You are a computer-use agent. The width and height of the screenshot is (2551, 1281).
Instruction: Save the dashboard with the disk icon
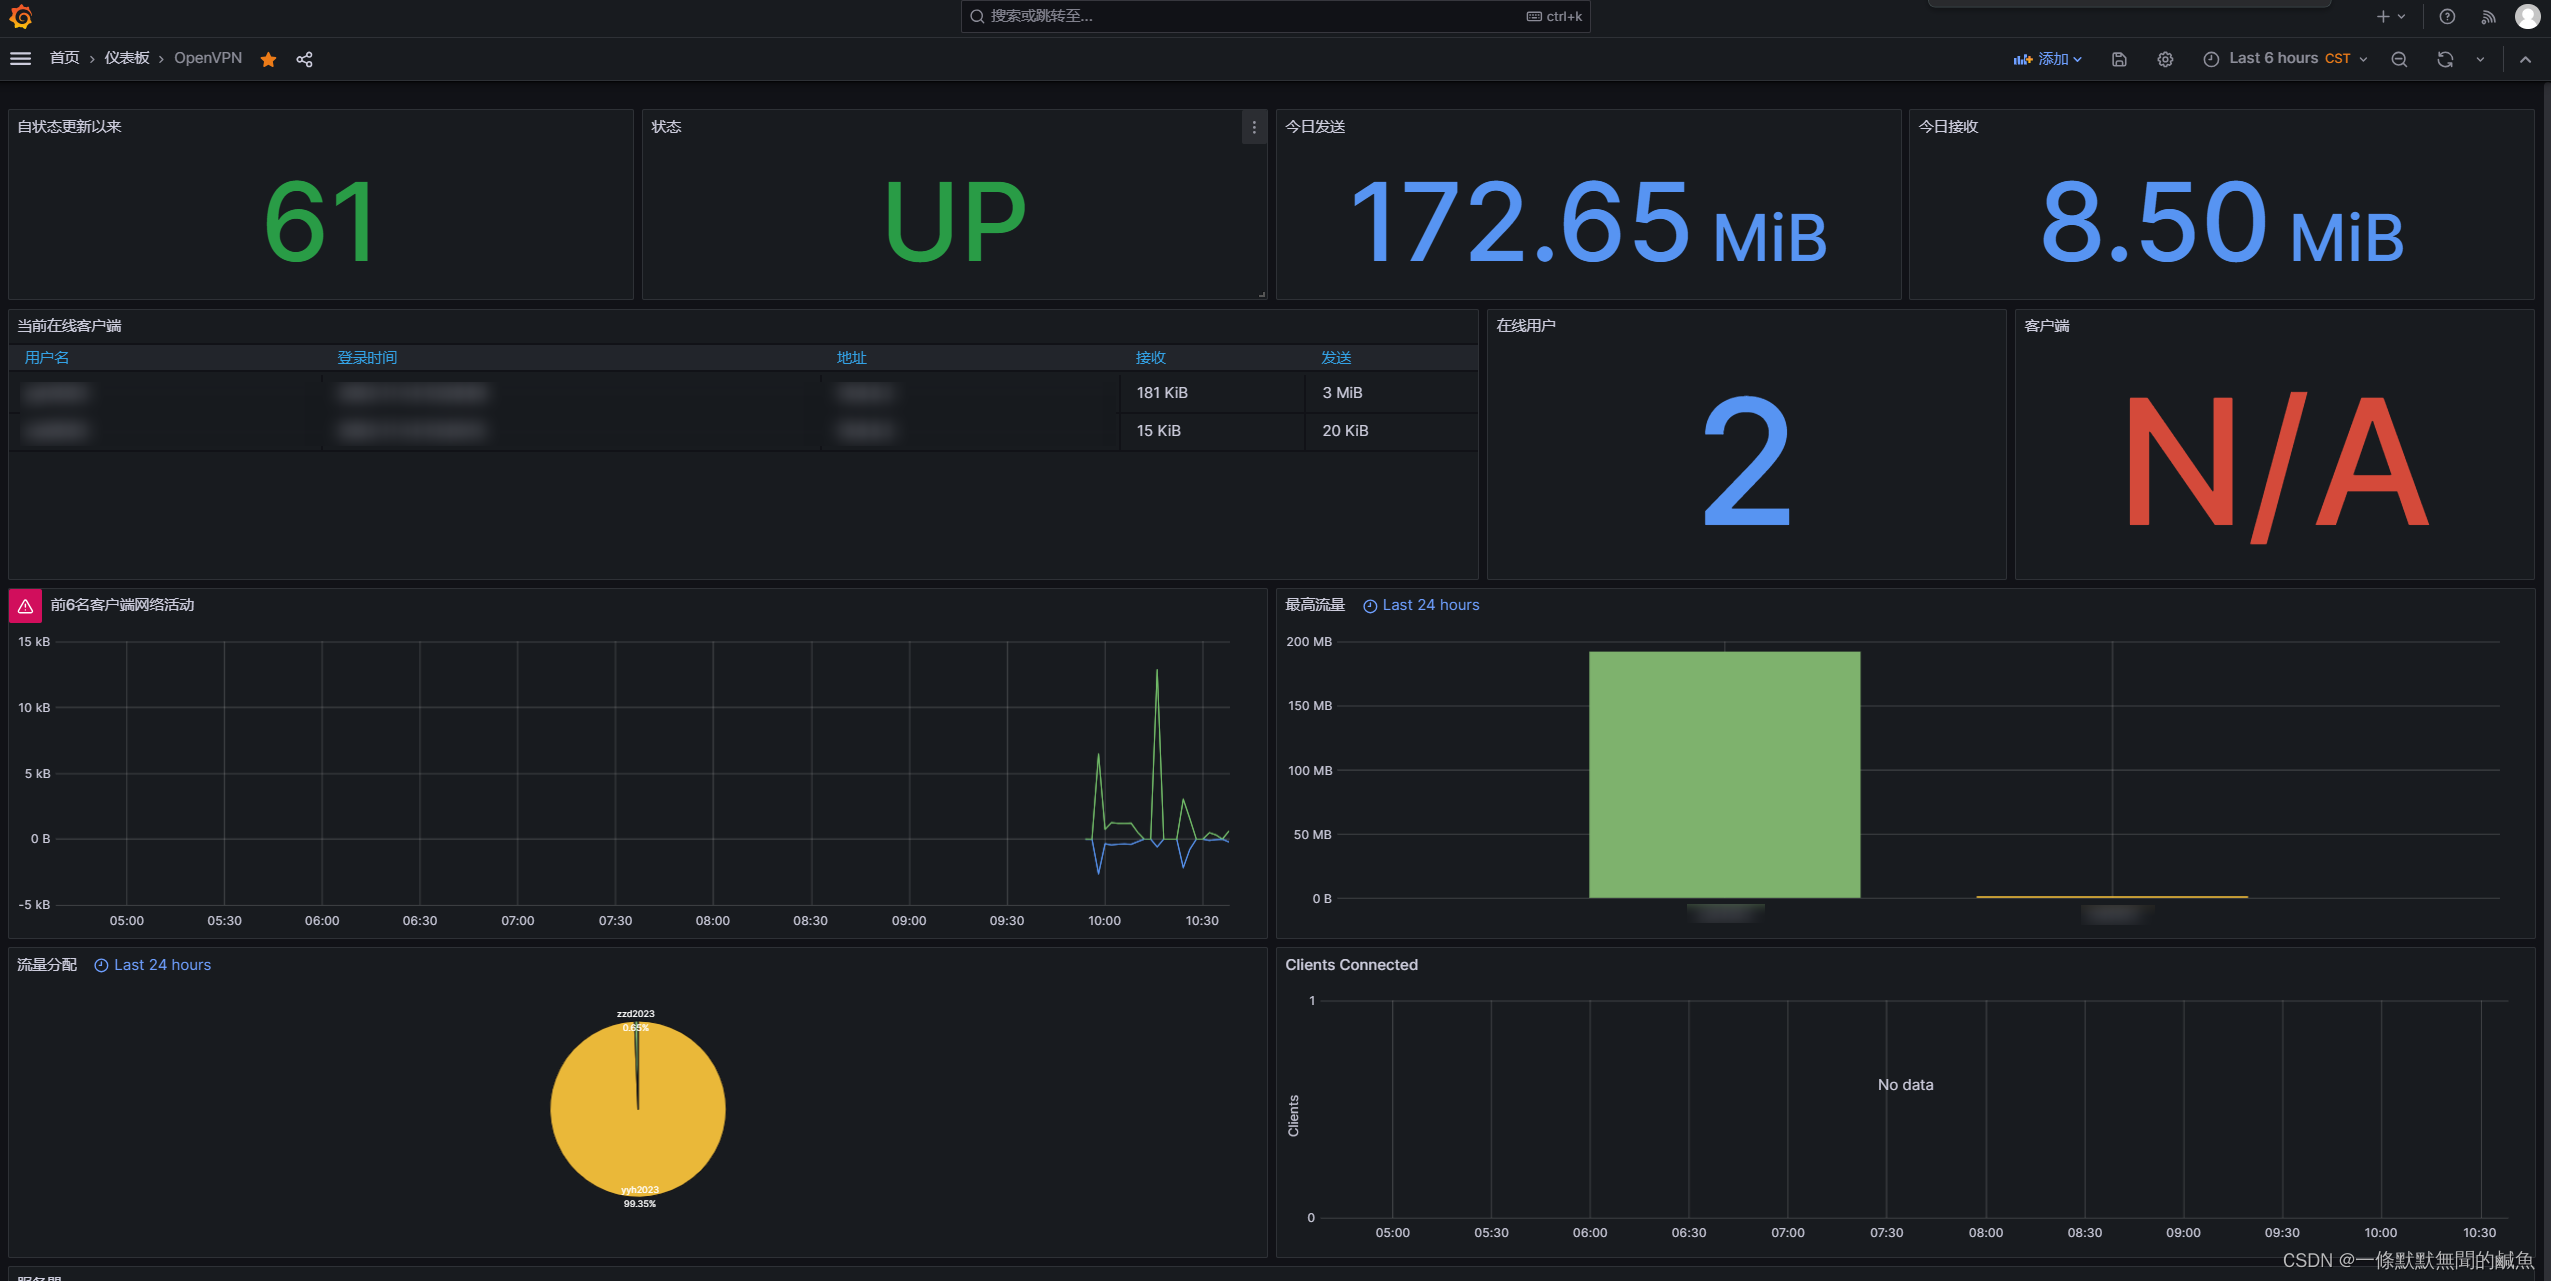point(2119,59)
